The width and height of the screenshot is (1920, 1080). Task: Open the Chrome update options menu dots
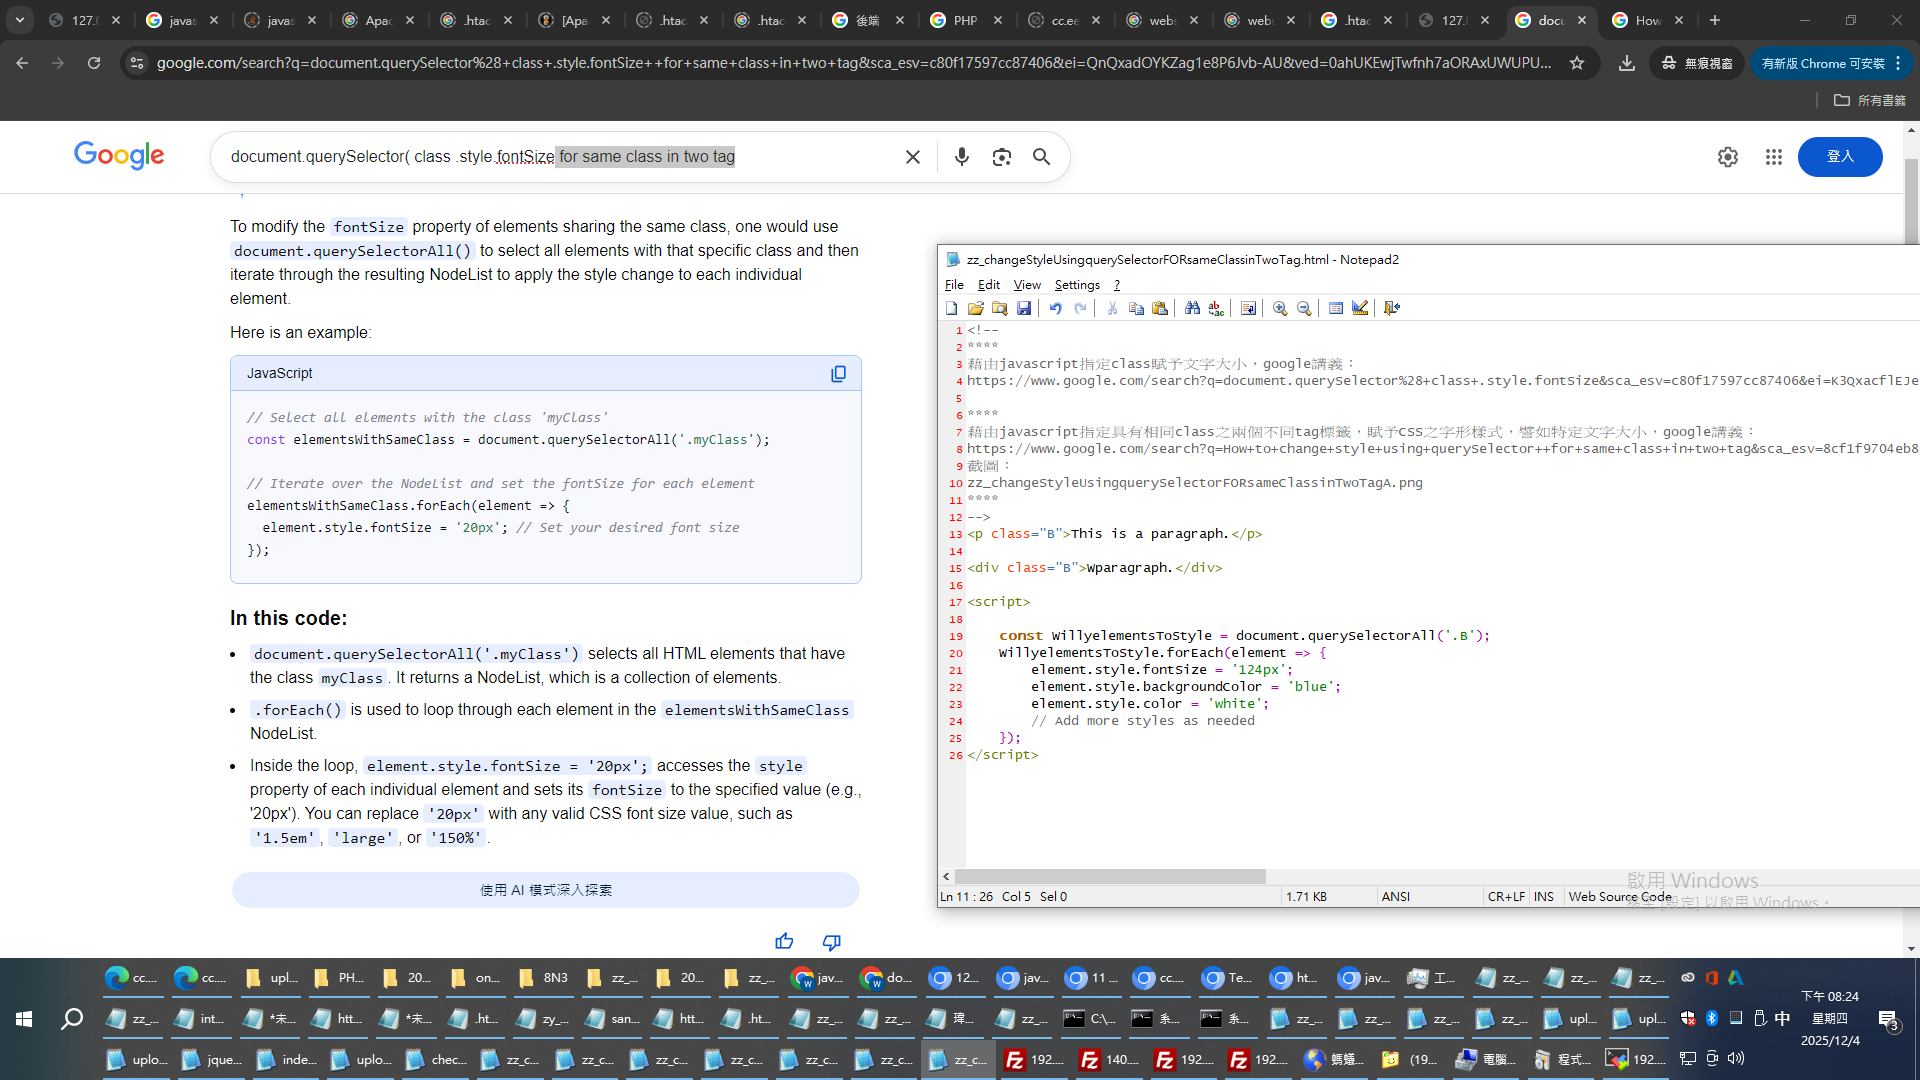pyautogui.click(x=1898, y=63)
